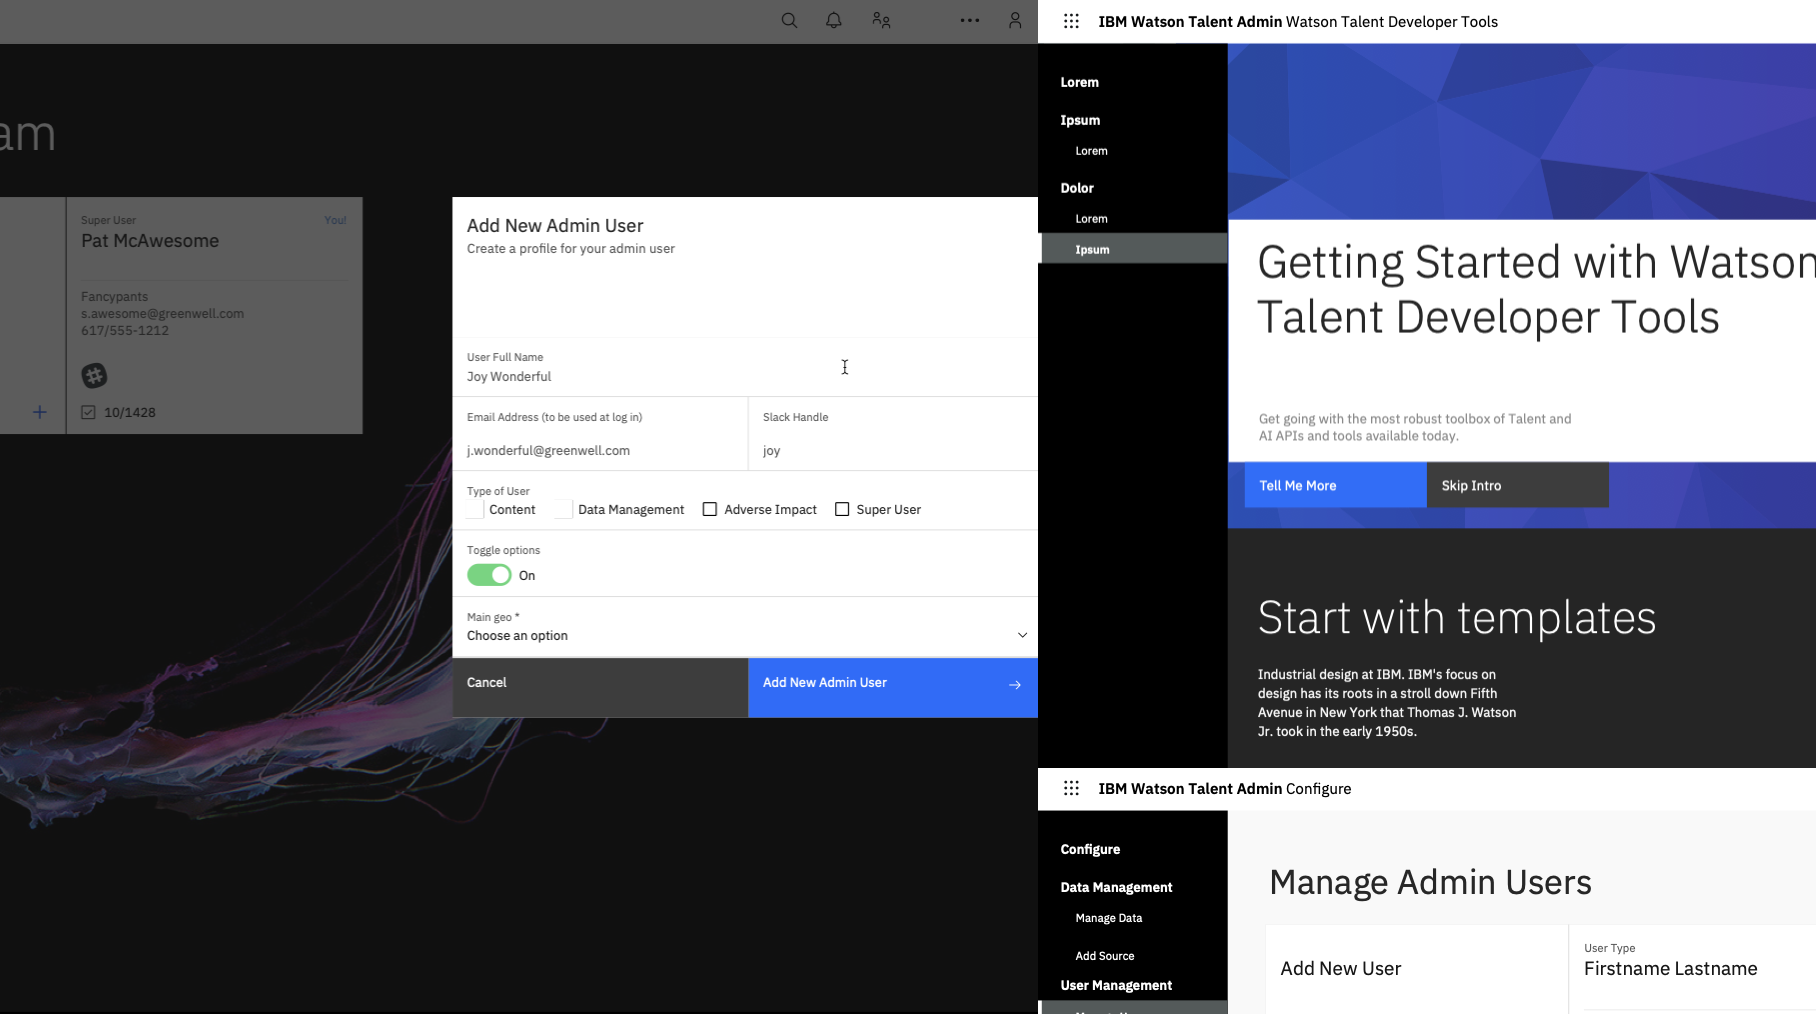Viewport: 1816px width, 1014px height.
Task: Open app switcher grid in Configure header
Action: 1071,788
